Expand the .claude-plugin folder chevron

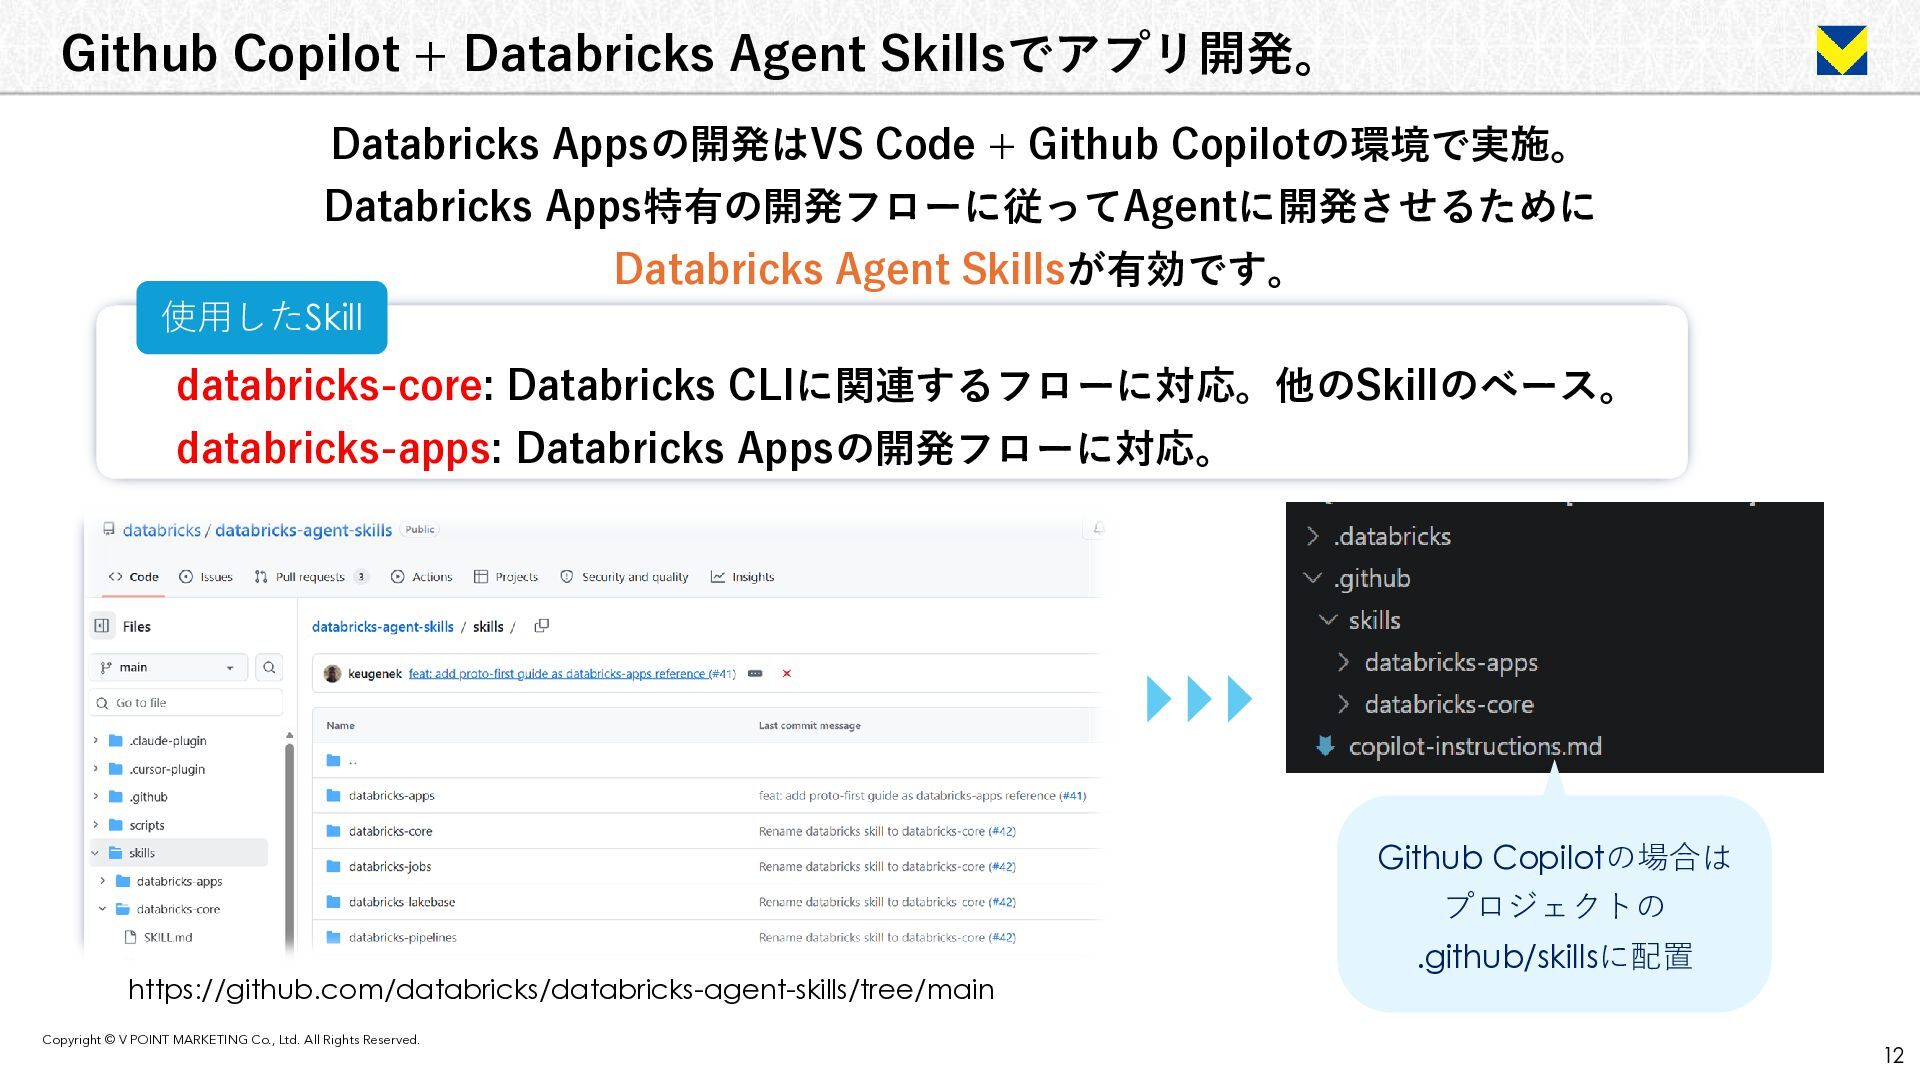pos(96,741)
